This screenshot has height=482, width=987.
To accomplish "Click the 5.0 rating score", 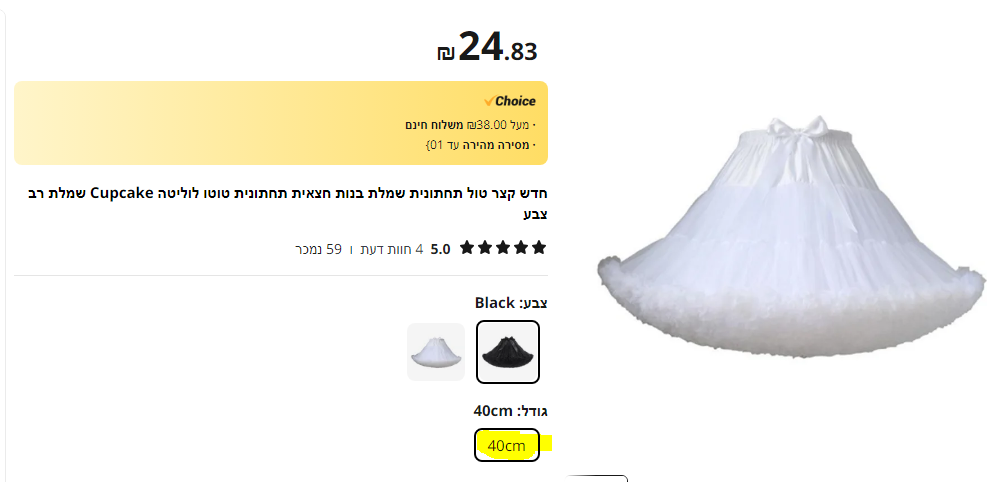I will (x=440, y=249).
